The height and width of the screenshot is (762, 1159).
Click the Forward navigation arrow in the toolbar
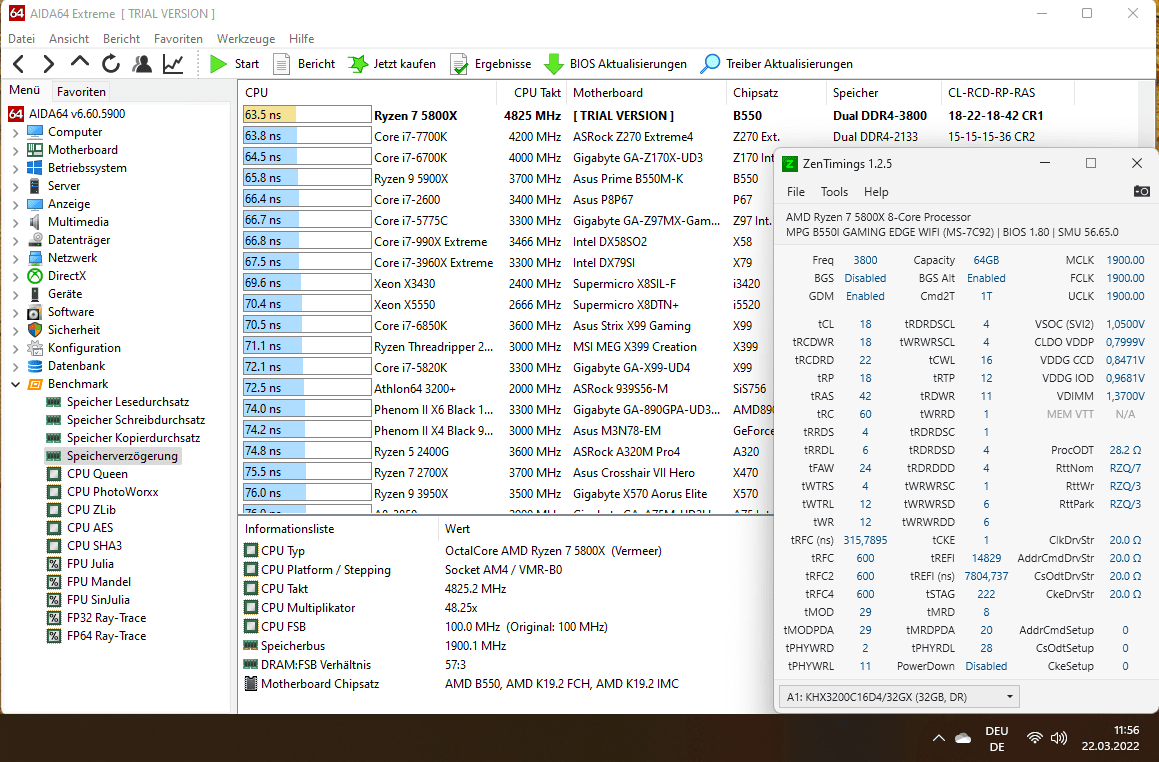[48, 64]
